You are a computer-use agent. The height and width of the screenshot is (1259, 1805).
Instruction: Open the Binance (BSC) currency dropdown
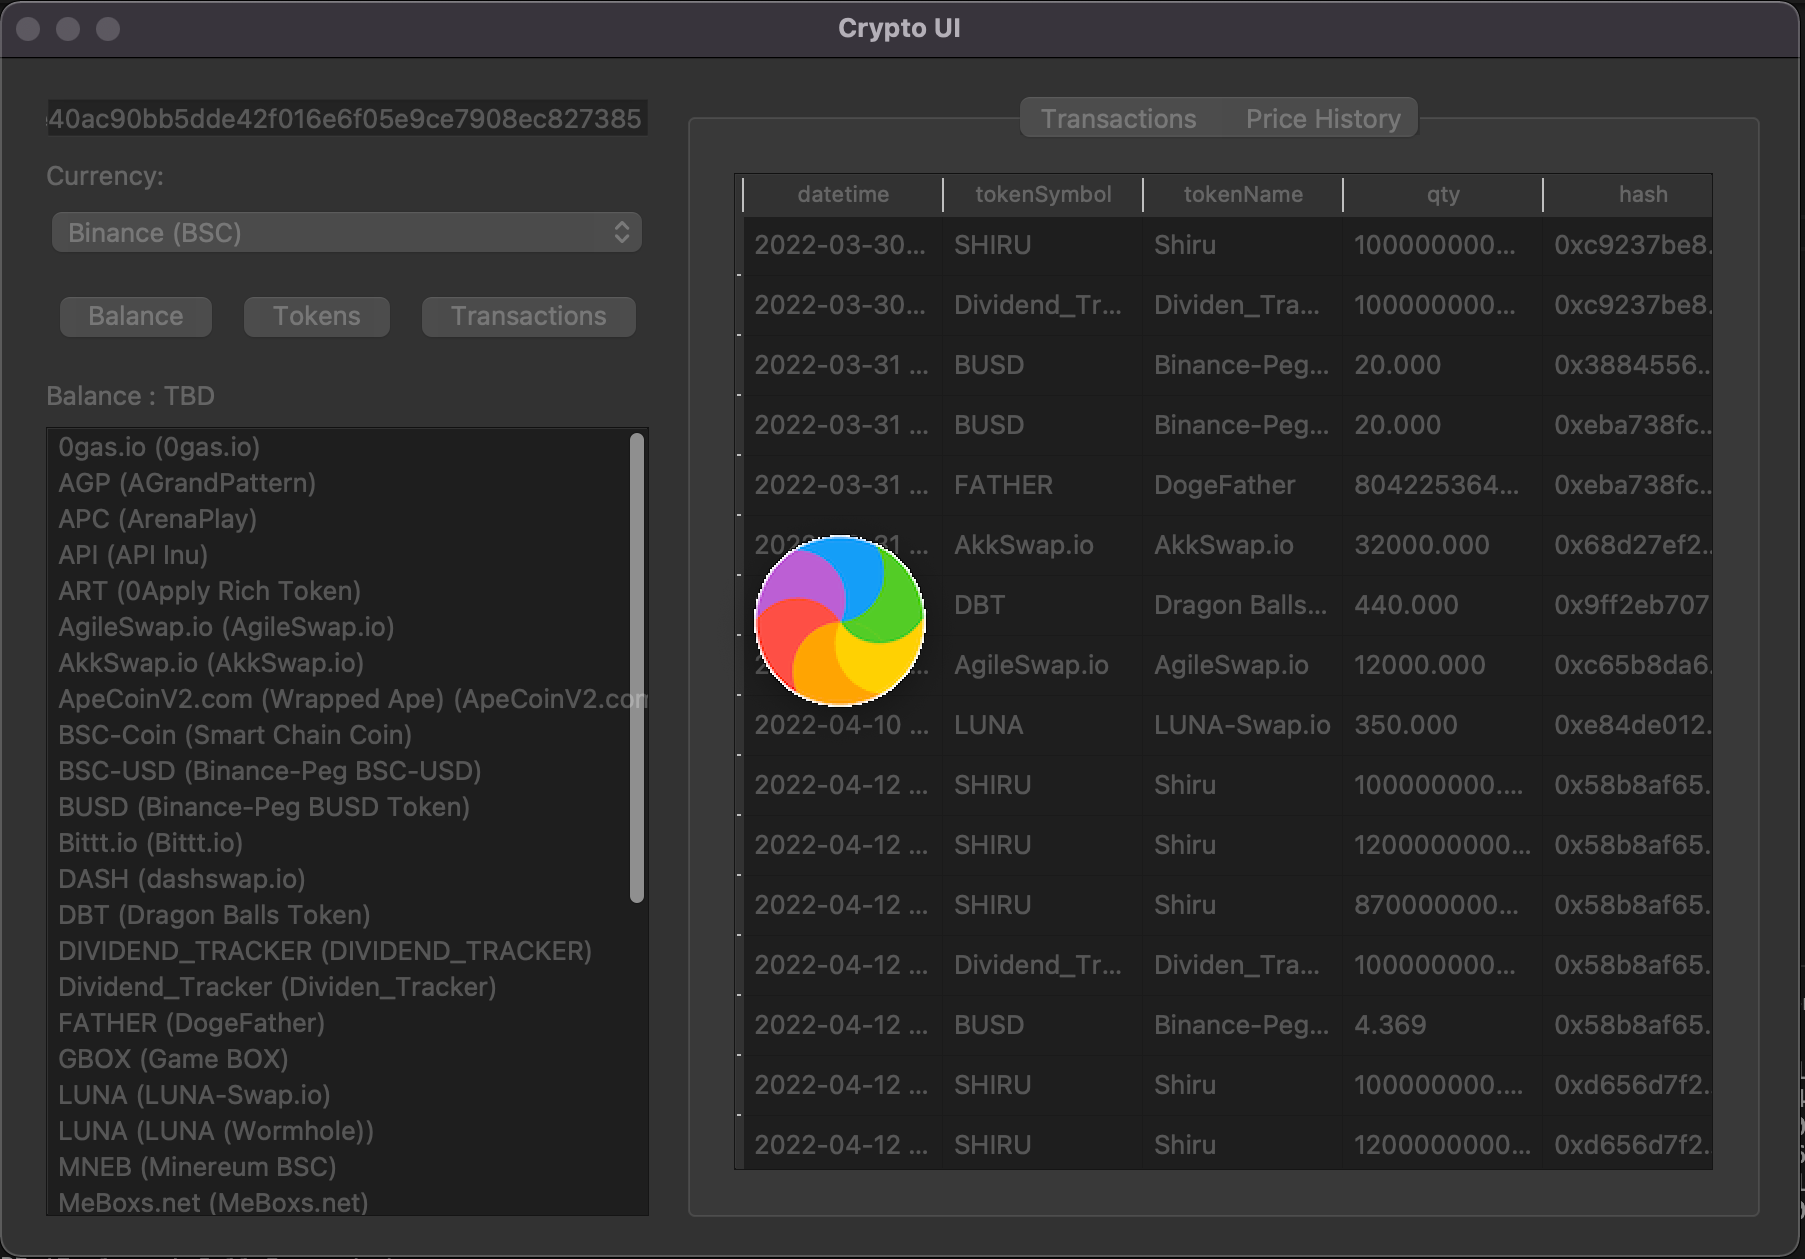(346, 233)
